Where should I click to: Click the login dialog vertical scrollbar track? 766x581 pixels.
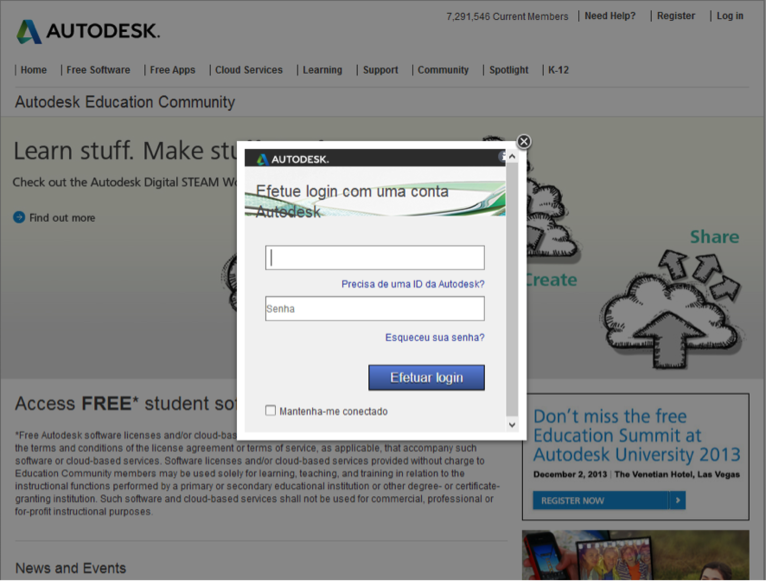512,290
